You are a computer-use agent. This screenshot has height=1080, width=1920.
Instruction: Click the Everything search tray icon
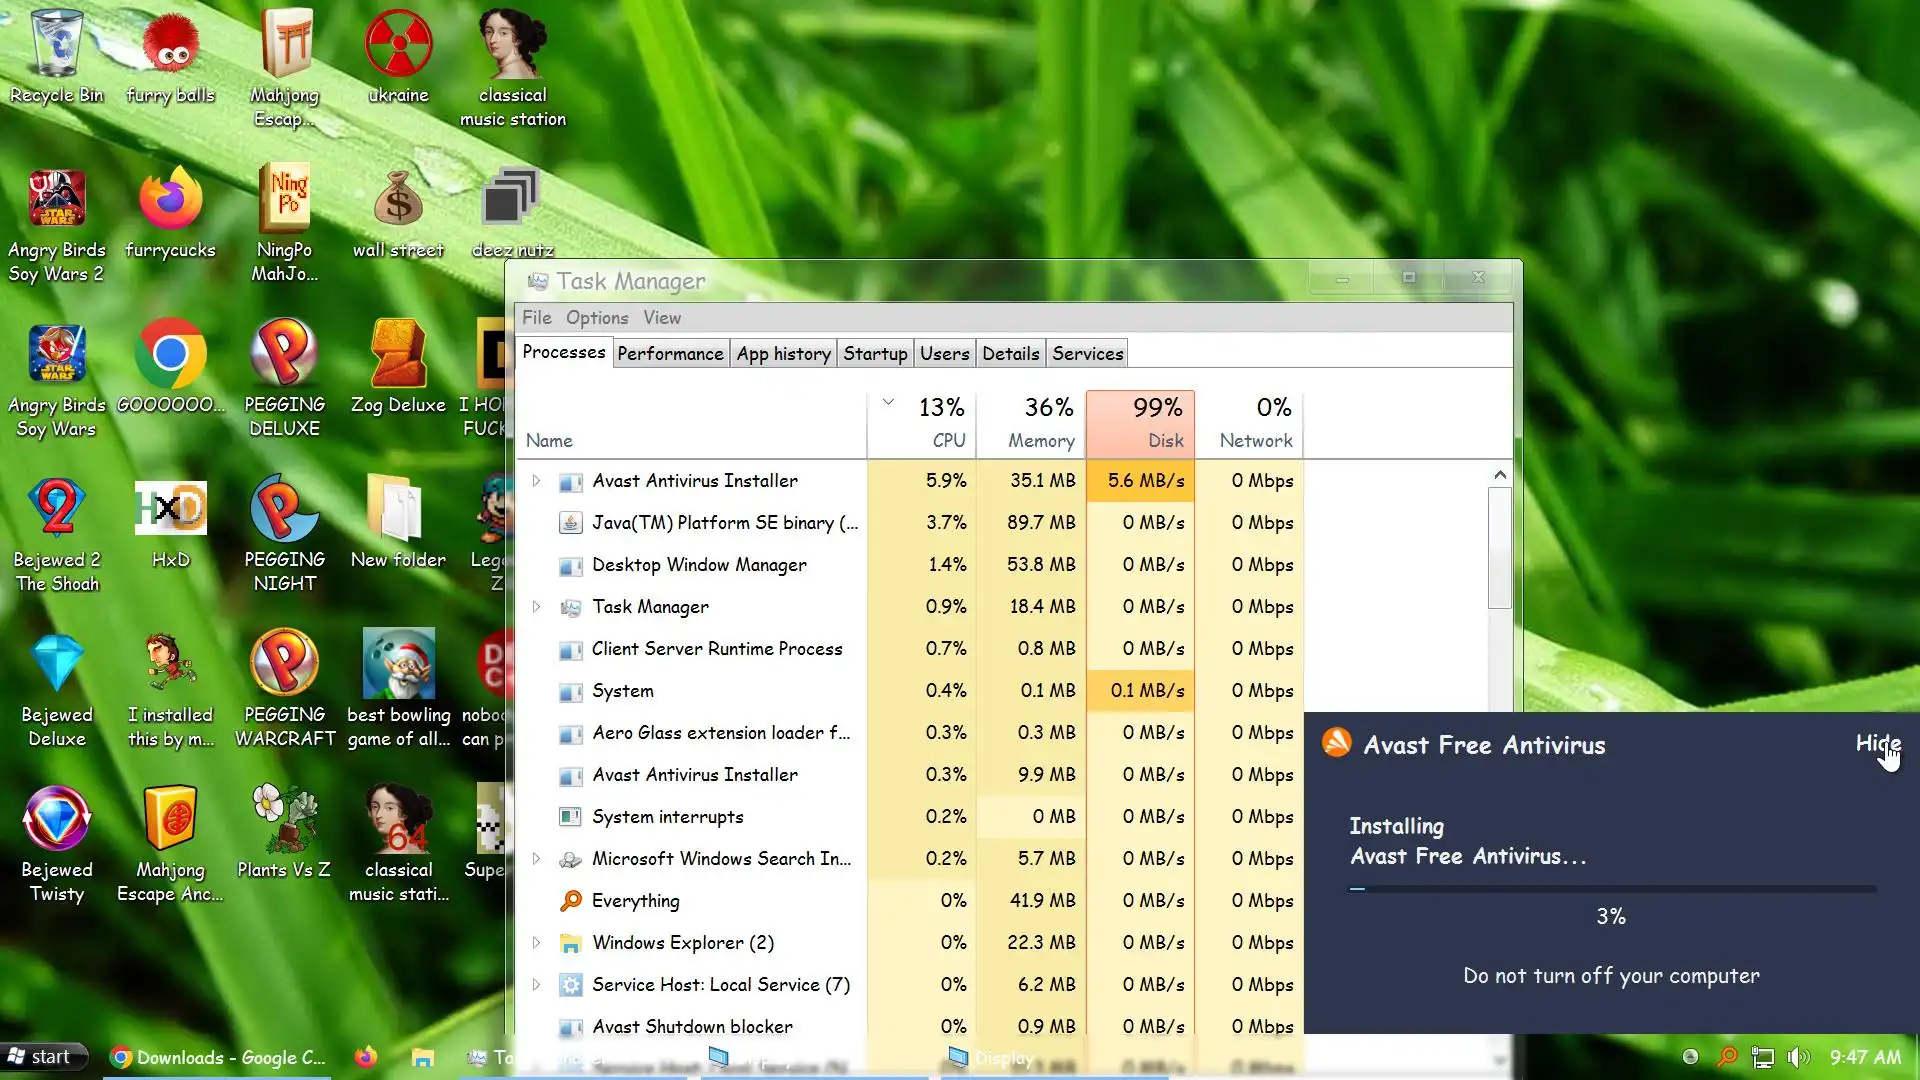(1727, 1057)
